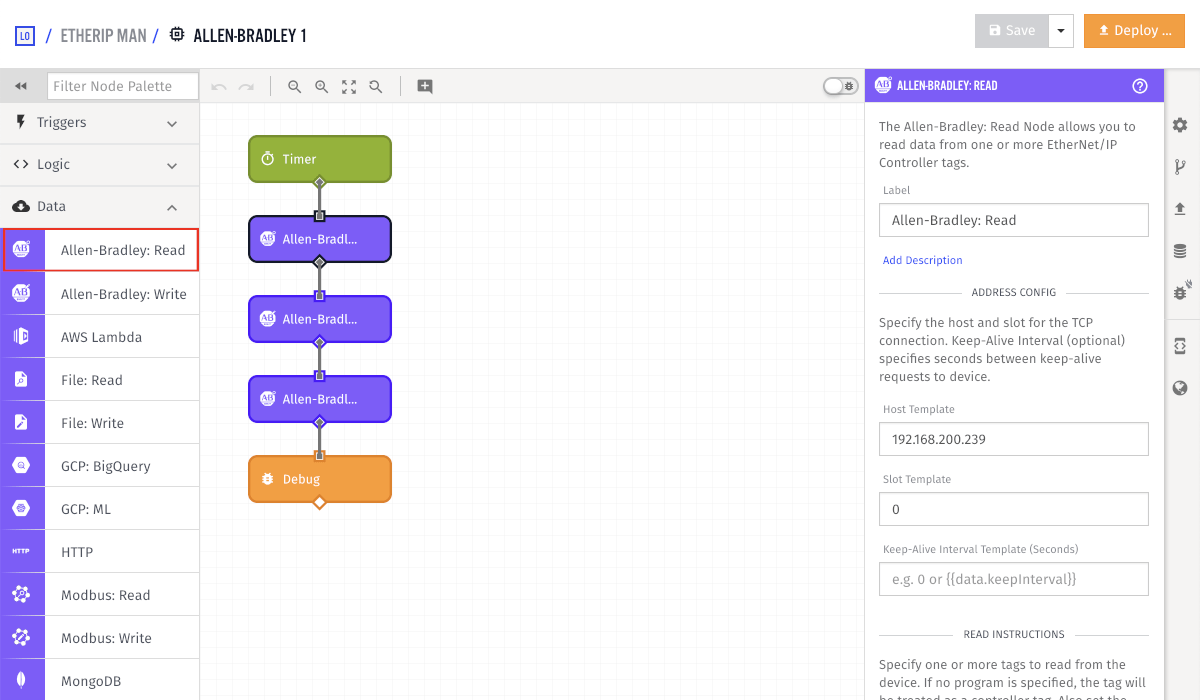Go to the ETHERIP MAN breadcrumb link

click(x=103, y=36)
